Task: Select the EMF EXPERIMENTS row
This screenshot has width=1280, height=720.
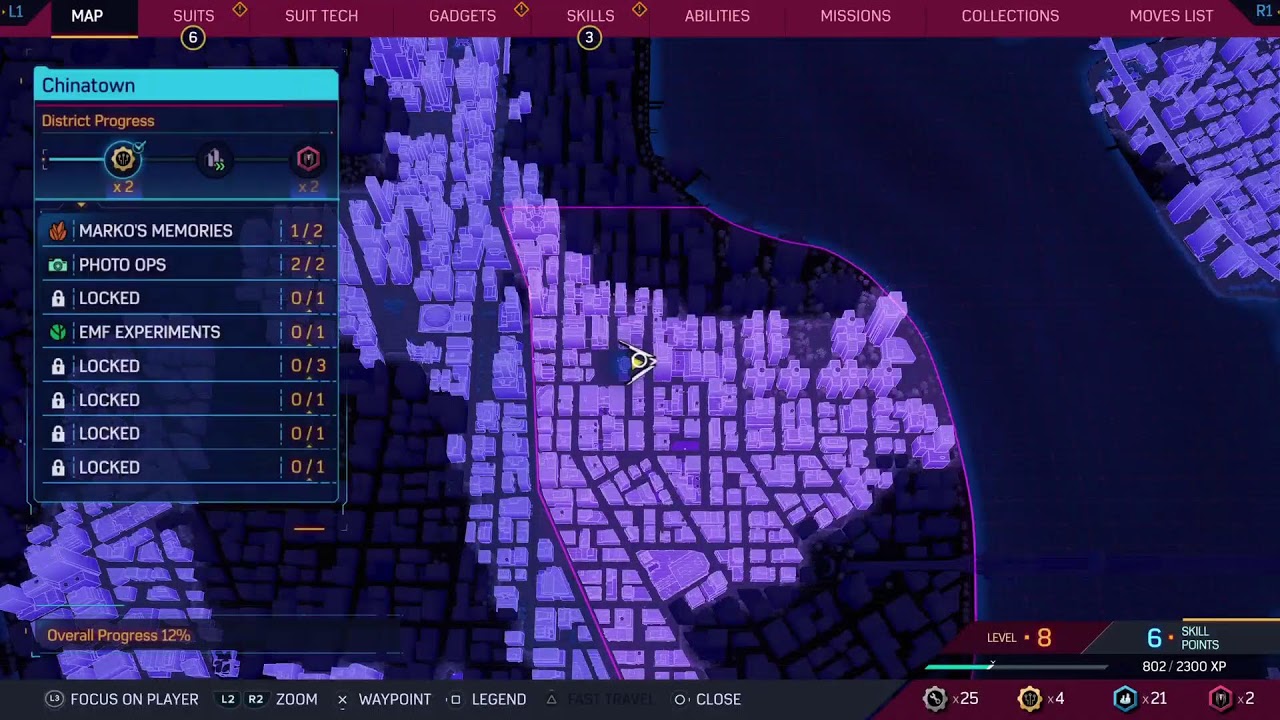Action: click(x=187, y=332)
